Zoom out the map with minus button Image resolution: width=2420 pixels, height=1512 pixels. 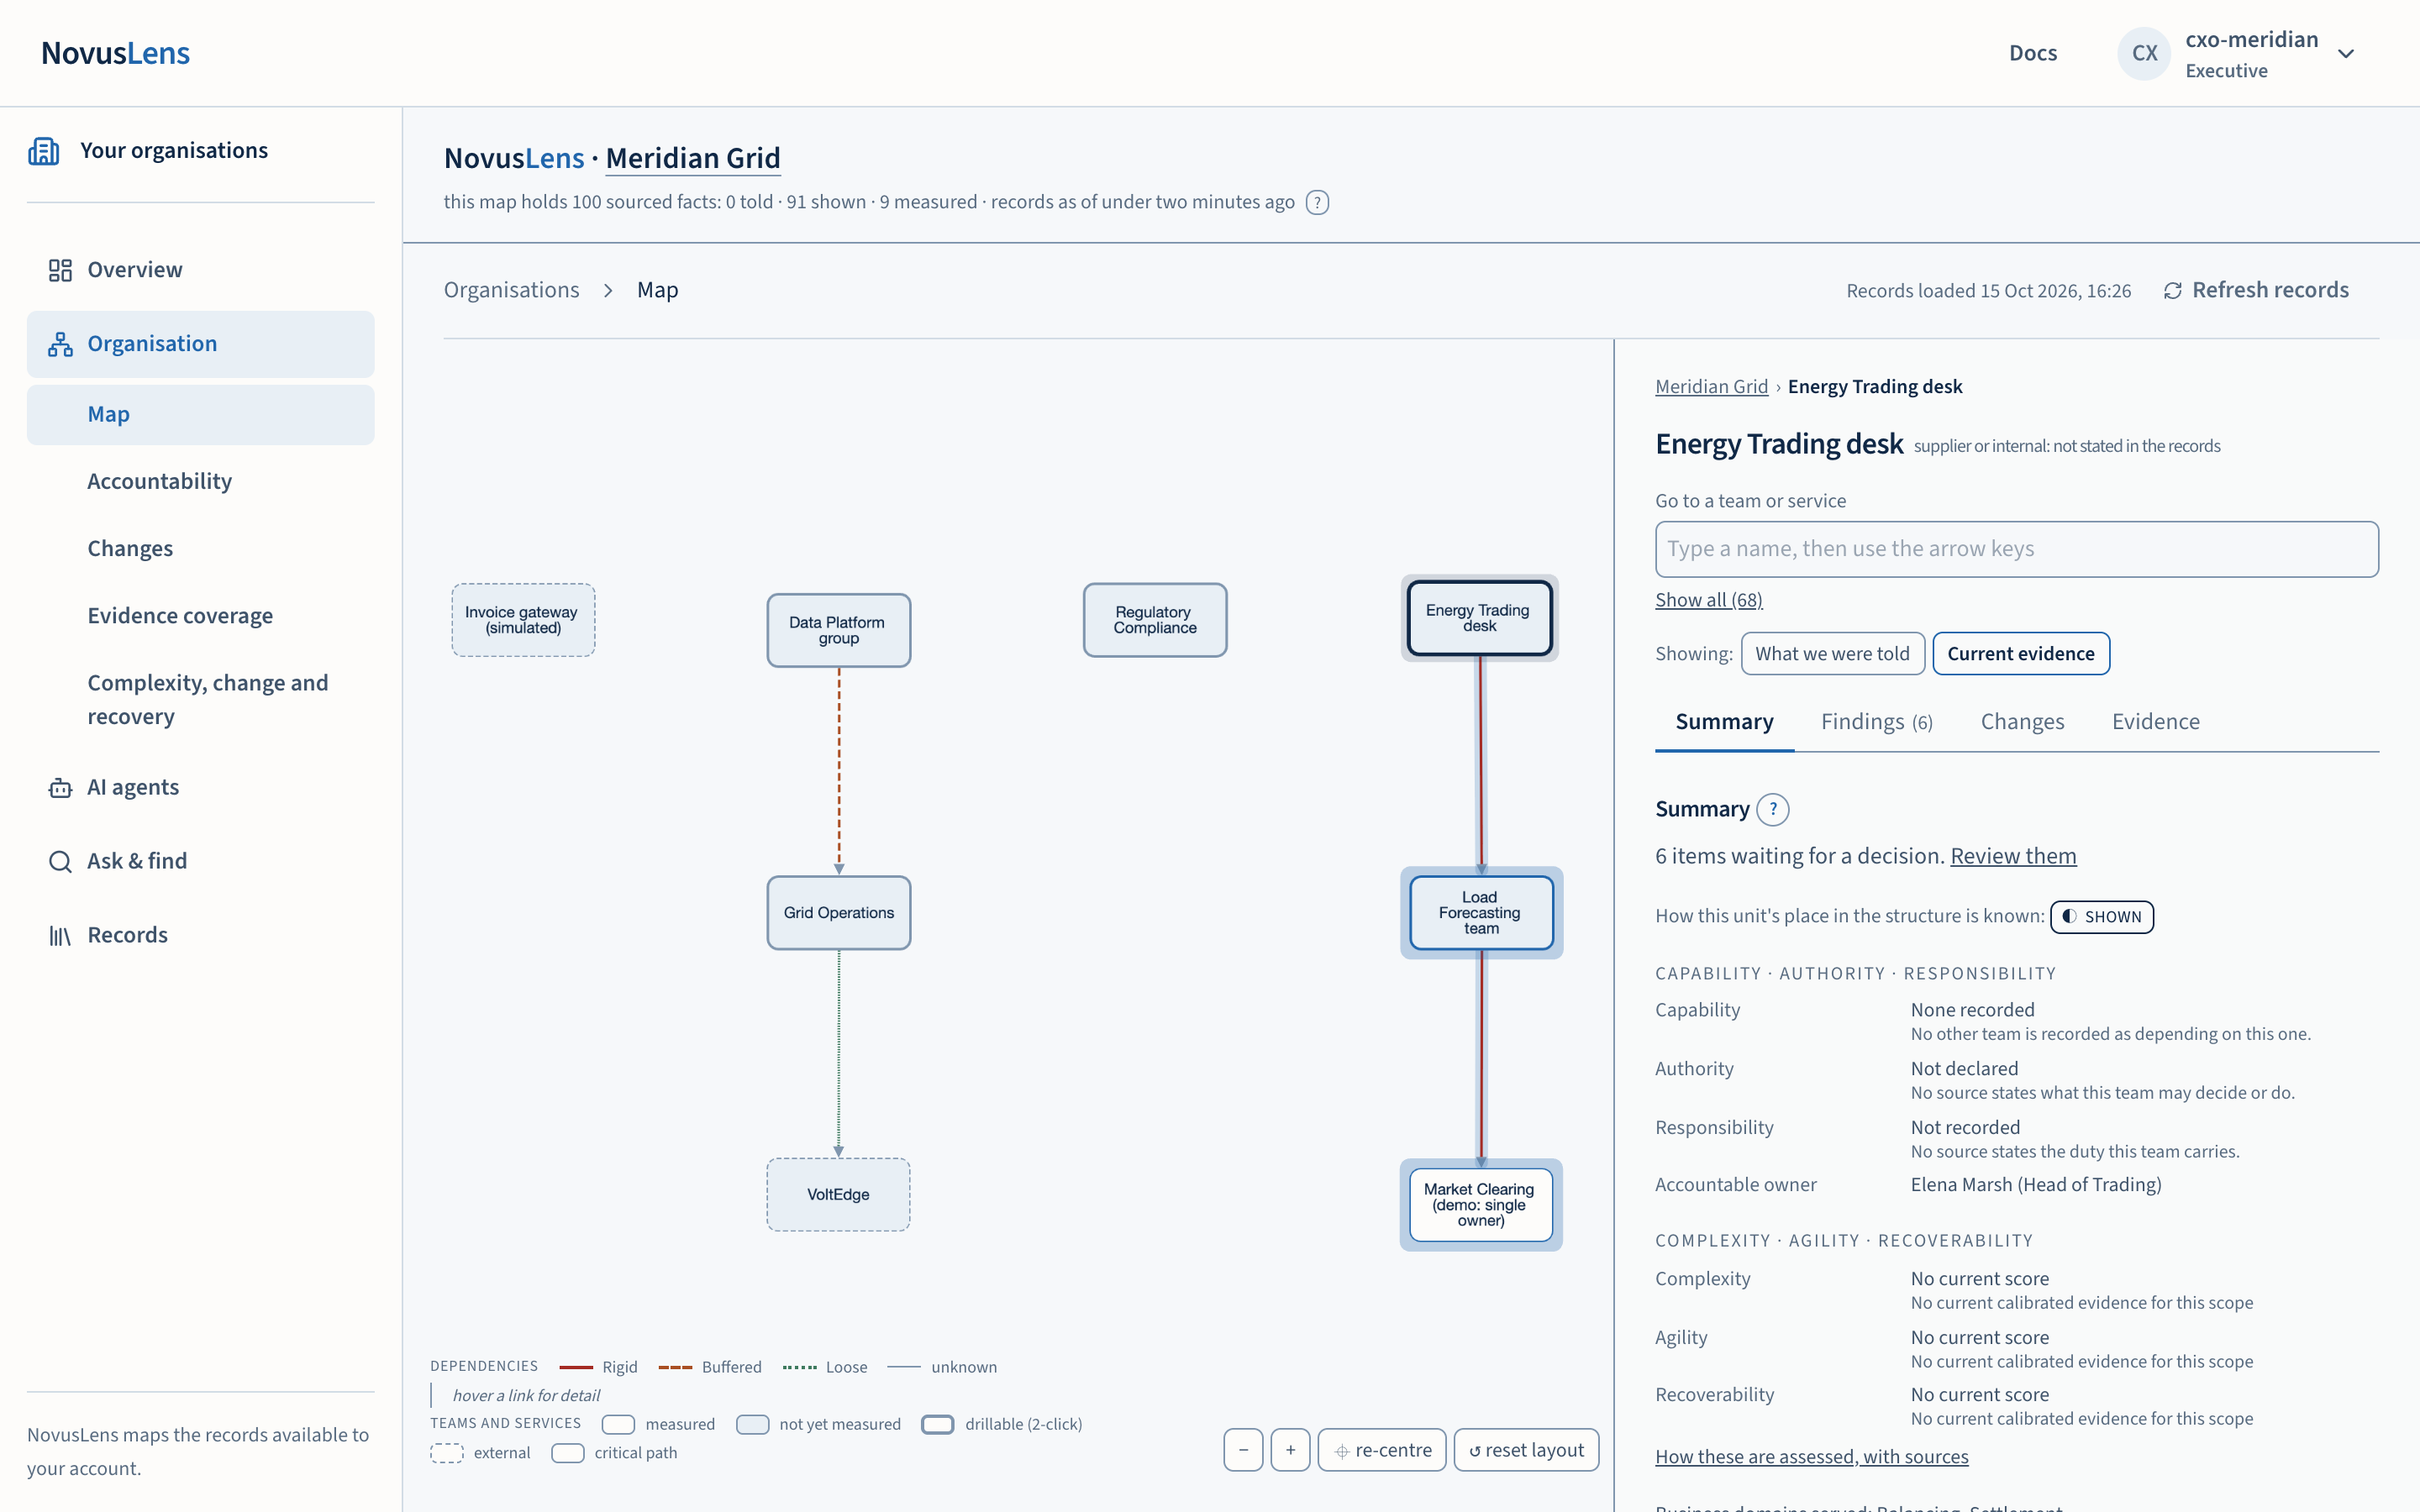point(1243,1450)
